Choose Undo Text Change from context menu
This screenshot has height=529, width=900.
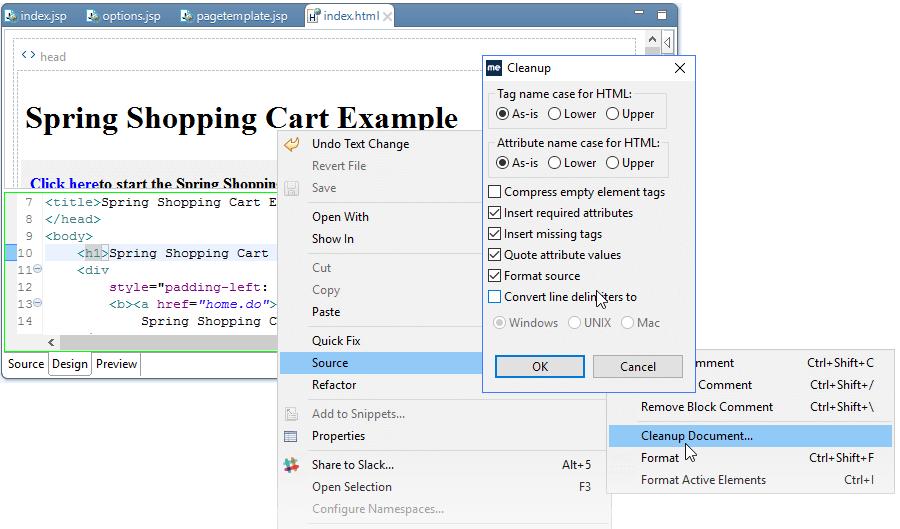(x=360, y=144)
